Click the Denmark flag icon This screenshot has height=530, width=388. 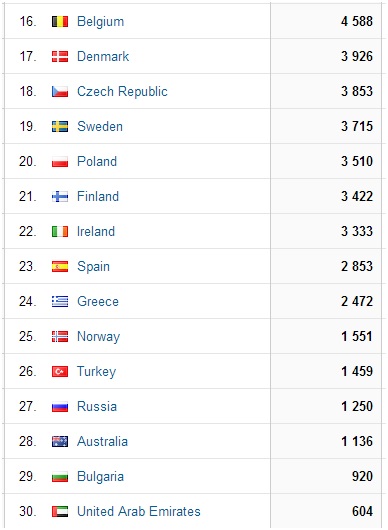click(x=60, y=56)
